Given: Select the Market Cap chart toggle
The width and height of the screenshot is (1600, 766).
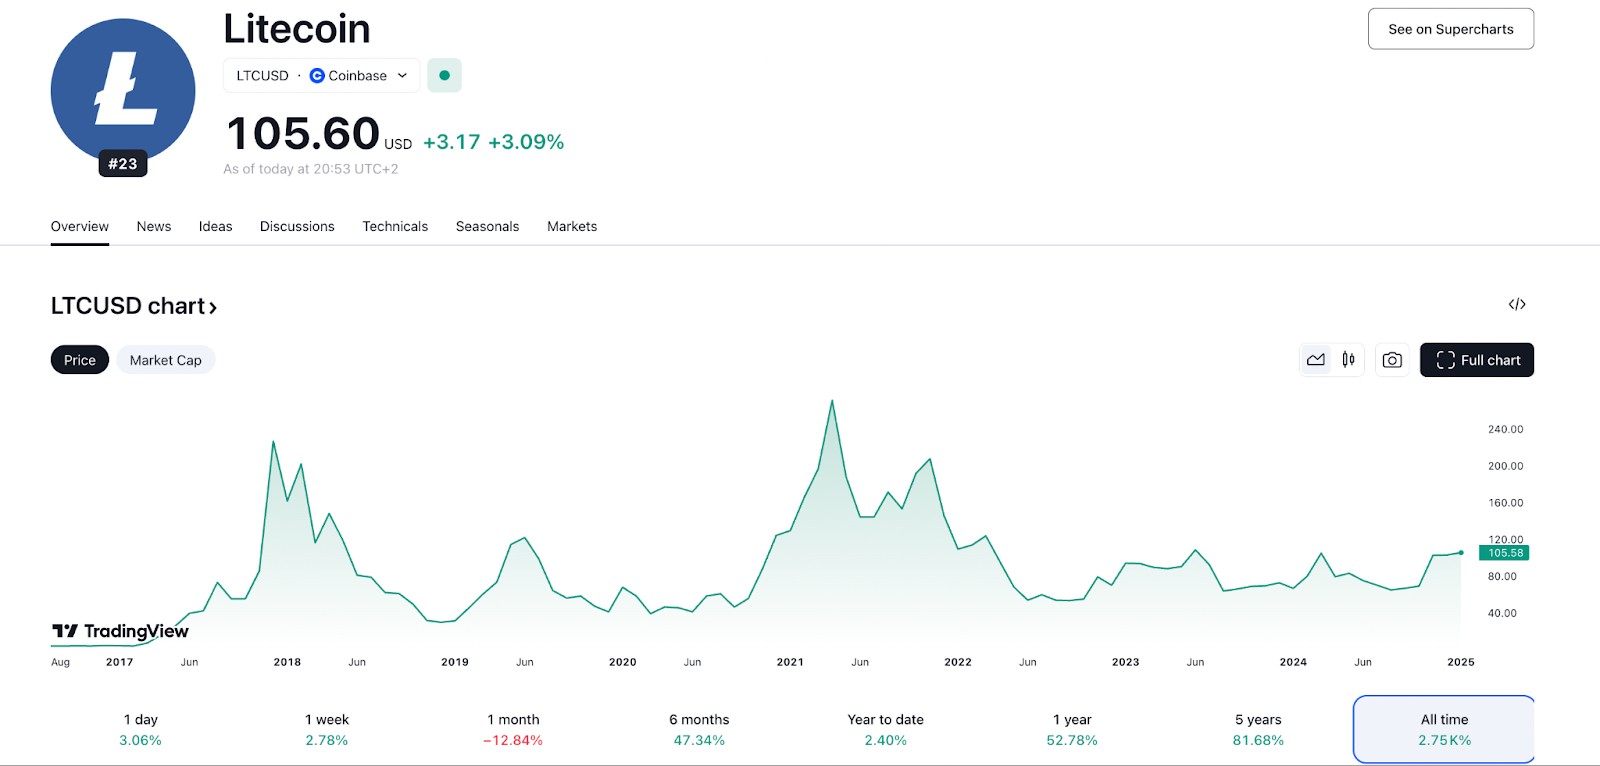Looking at the screenshot, I should point(166,360).
